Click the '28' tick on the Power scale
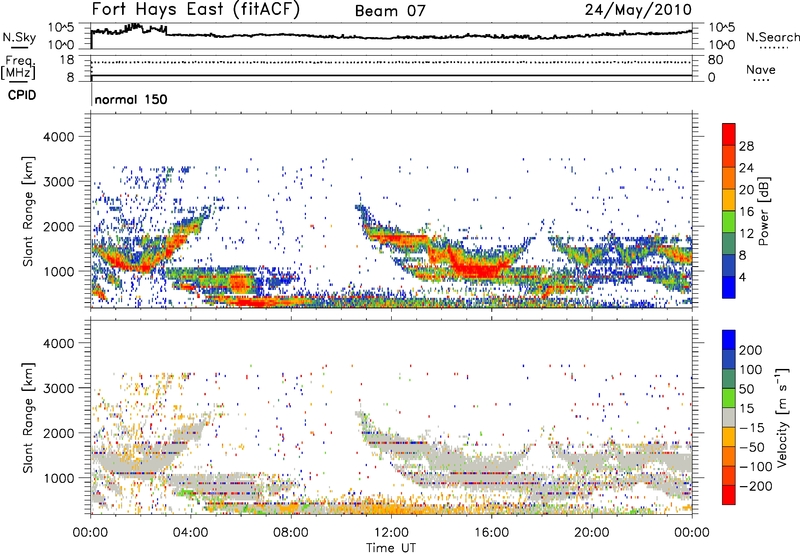This screenshot has height=554, width=800. pyautogui.click(x=746, y=146)
